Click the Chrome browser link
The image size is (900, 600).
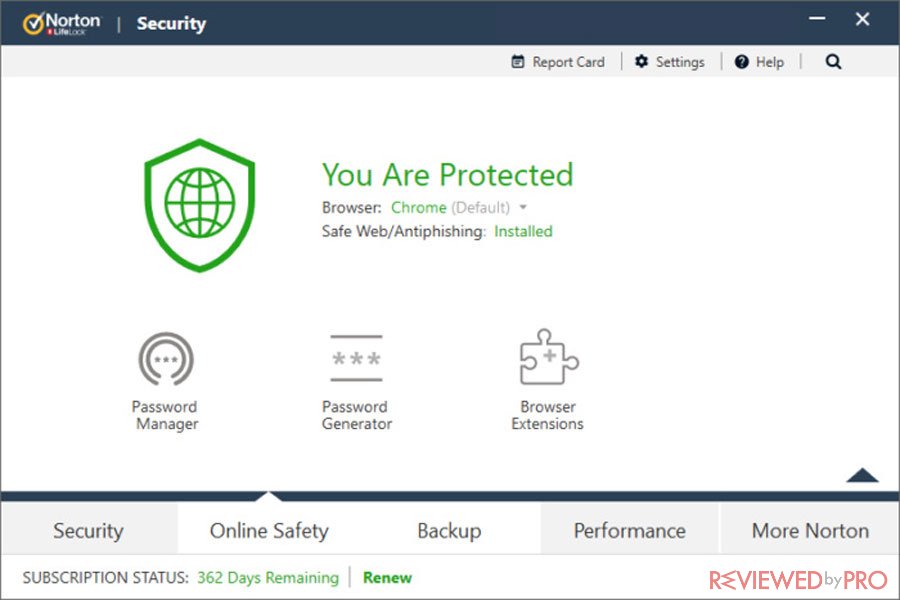pyautogui.click(x=418, y=207)
